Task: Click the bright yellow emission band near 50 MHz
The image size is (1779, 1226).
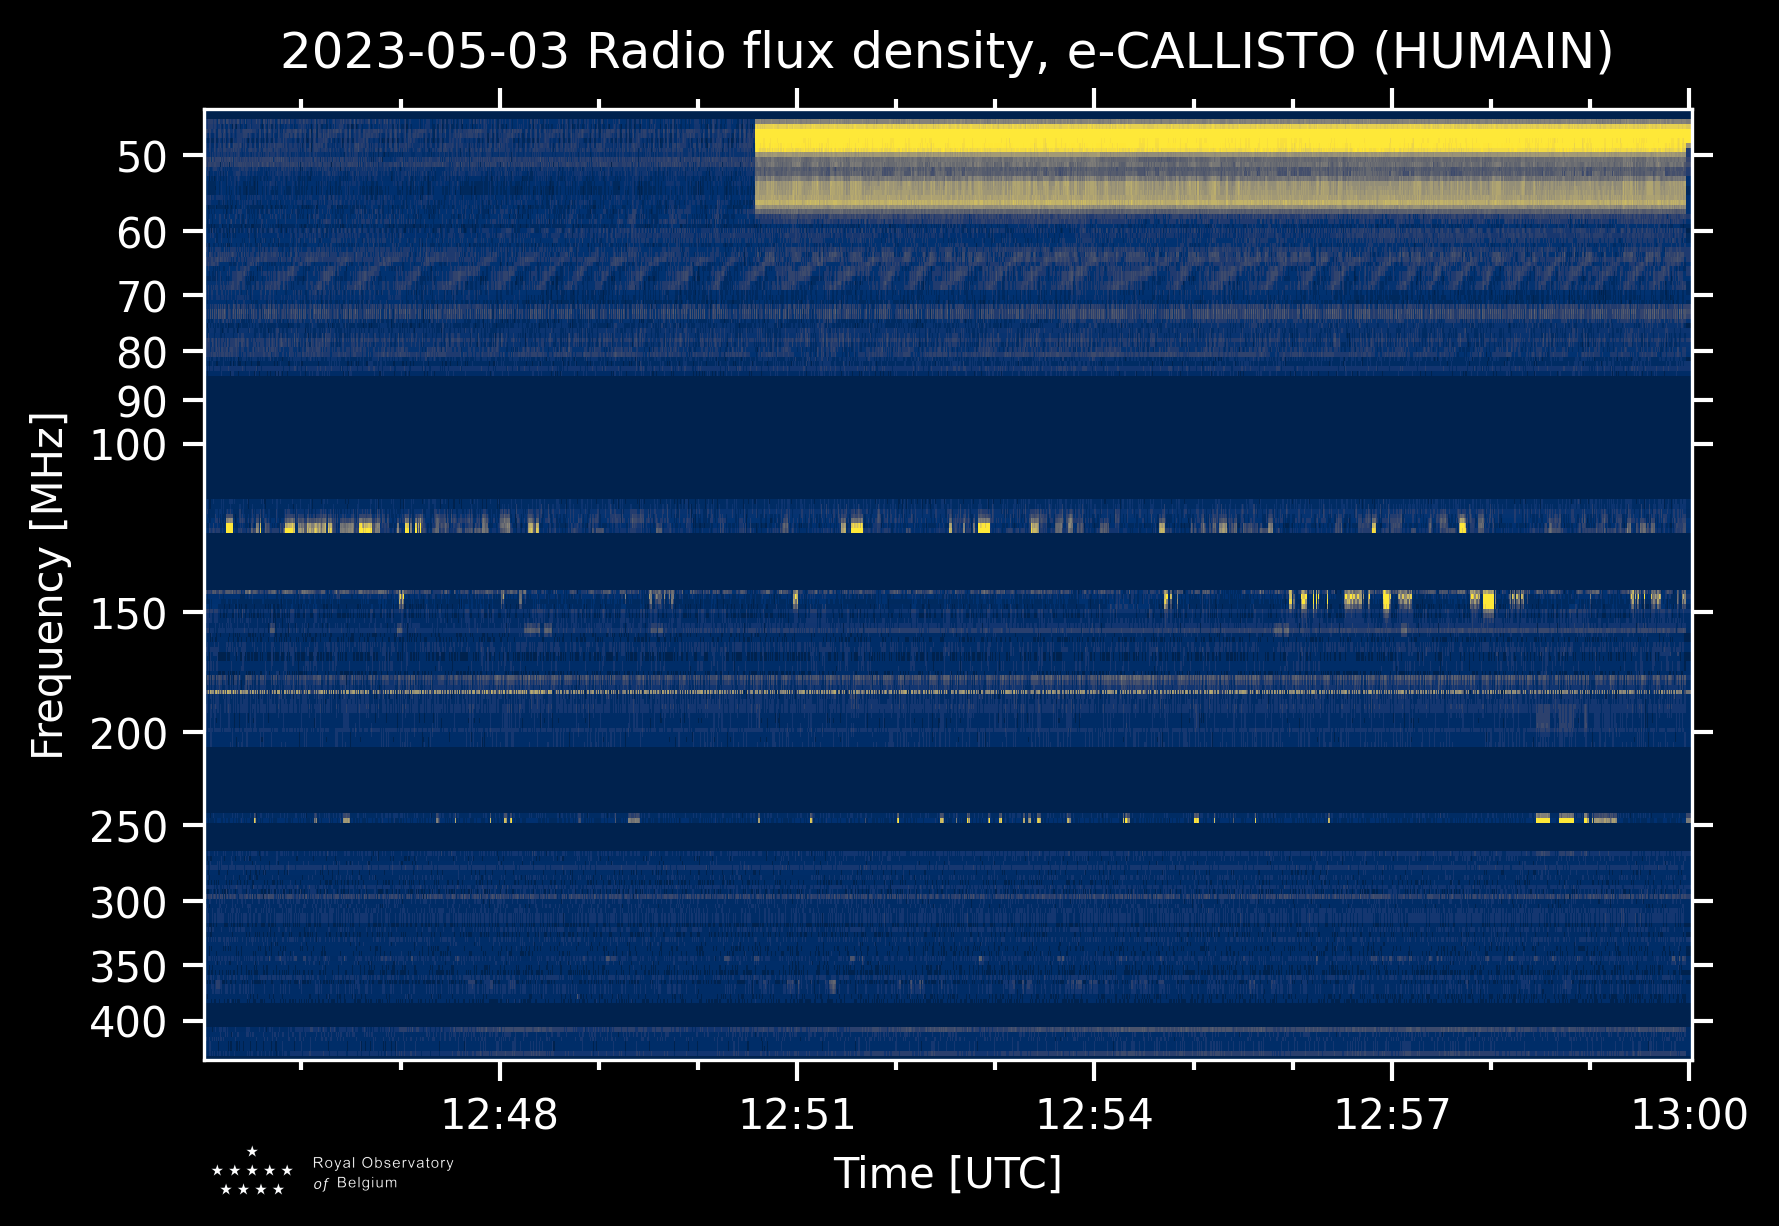Action: pos(1221,138)
